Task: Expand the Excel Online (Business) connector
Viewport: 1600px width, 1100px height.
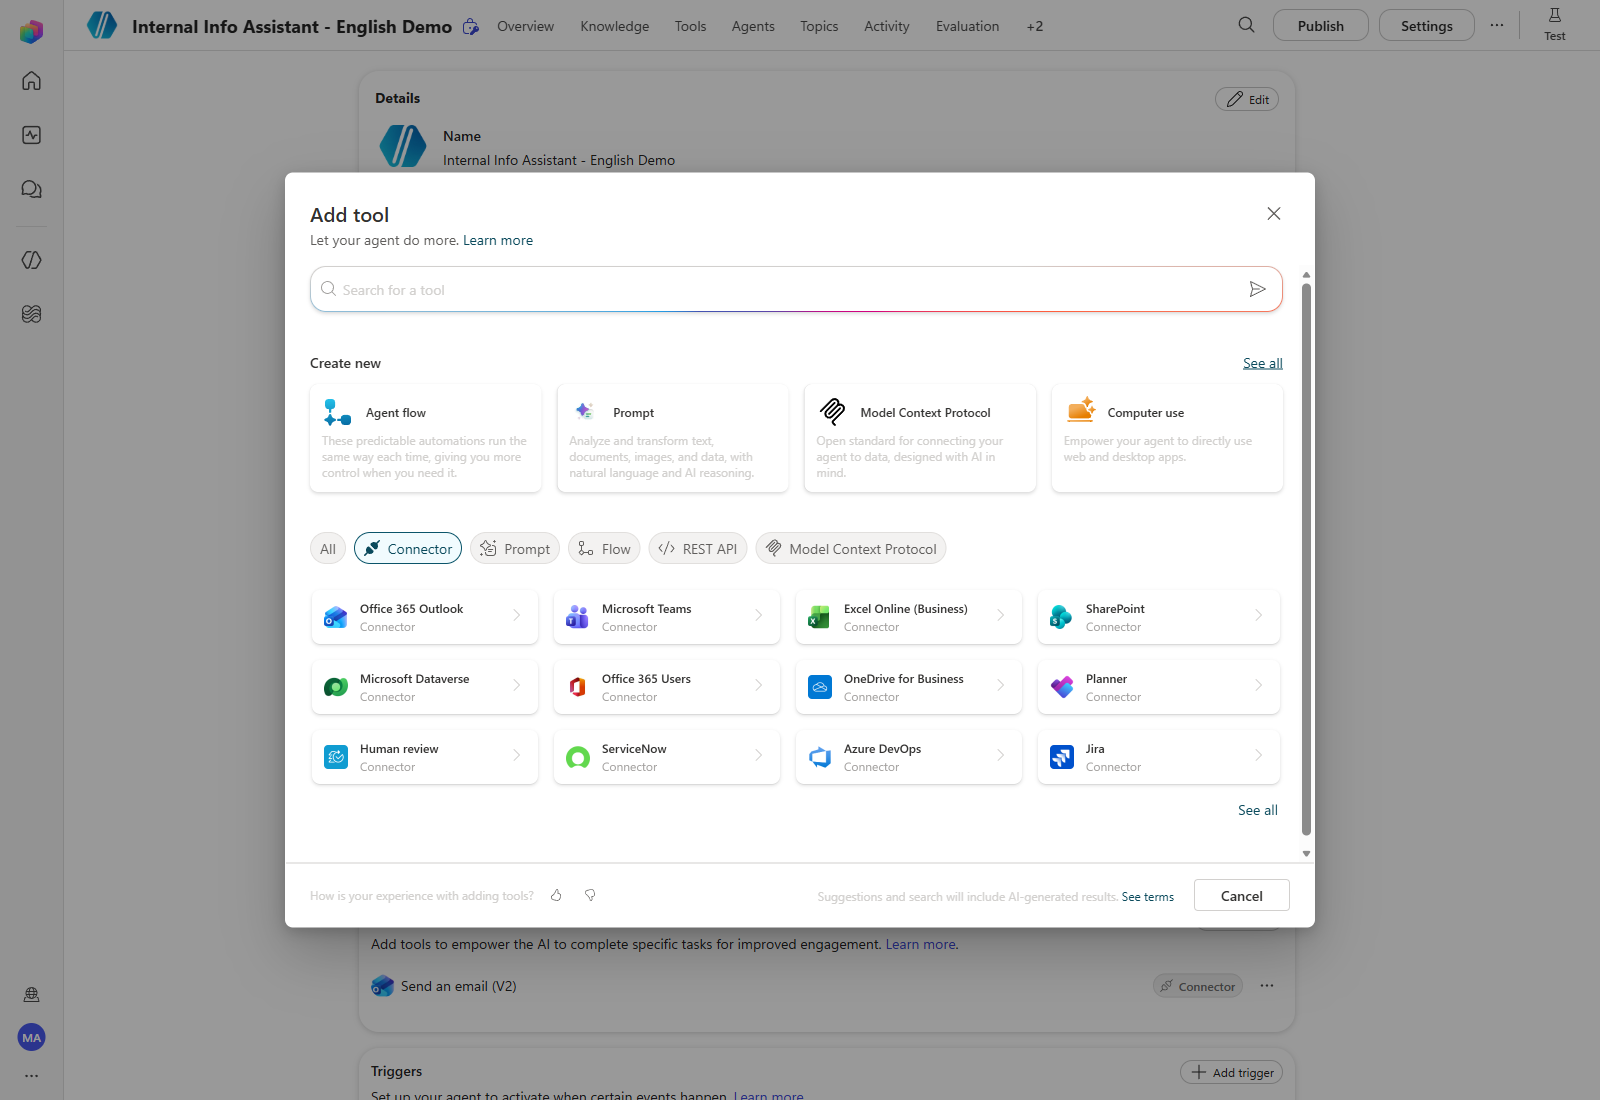Action: click(x=909, y=617)
